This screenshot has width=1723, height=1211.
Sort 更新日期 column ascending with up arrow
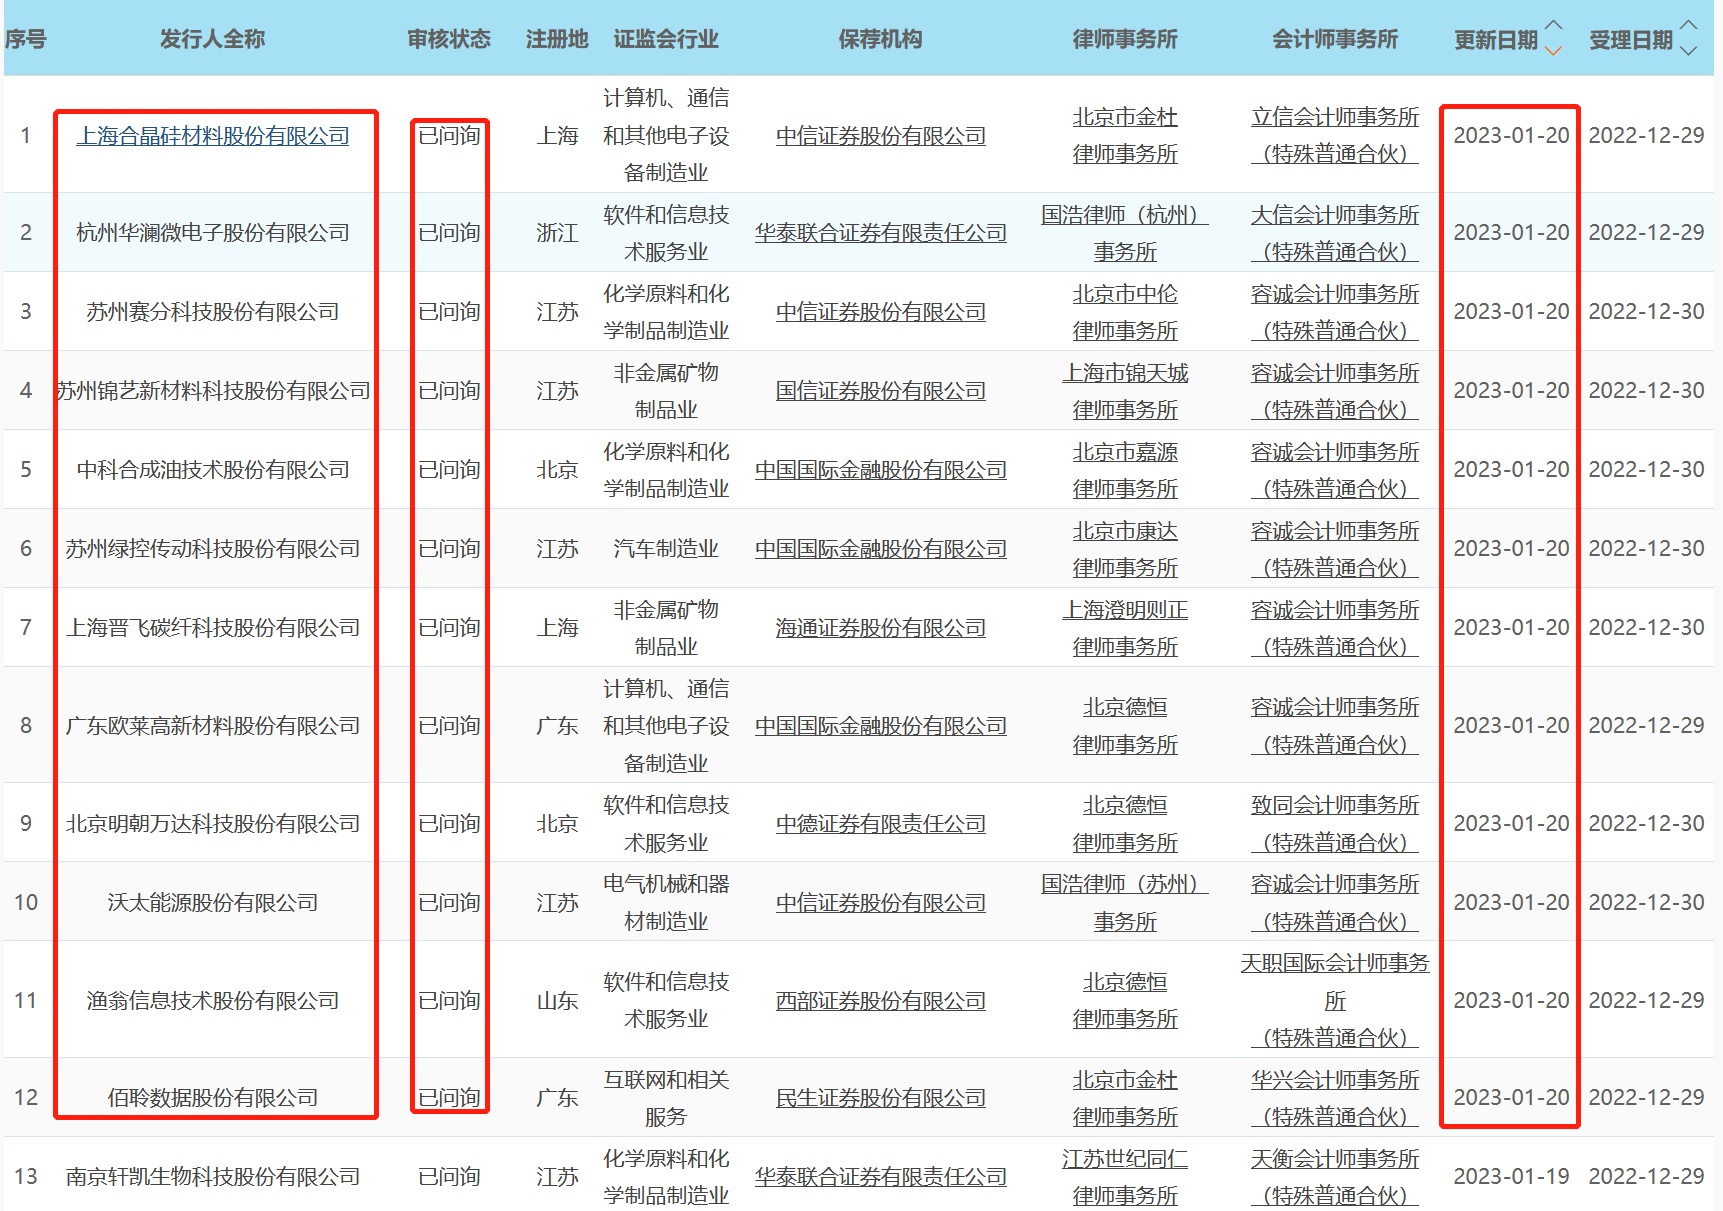1553,26
